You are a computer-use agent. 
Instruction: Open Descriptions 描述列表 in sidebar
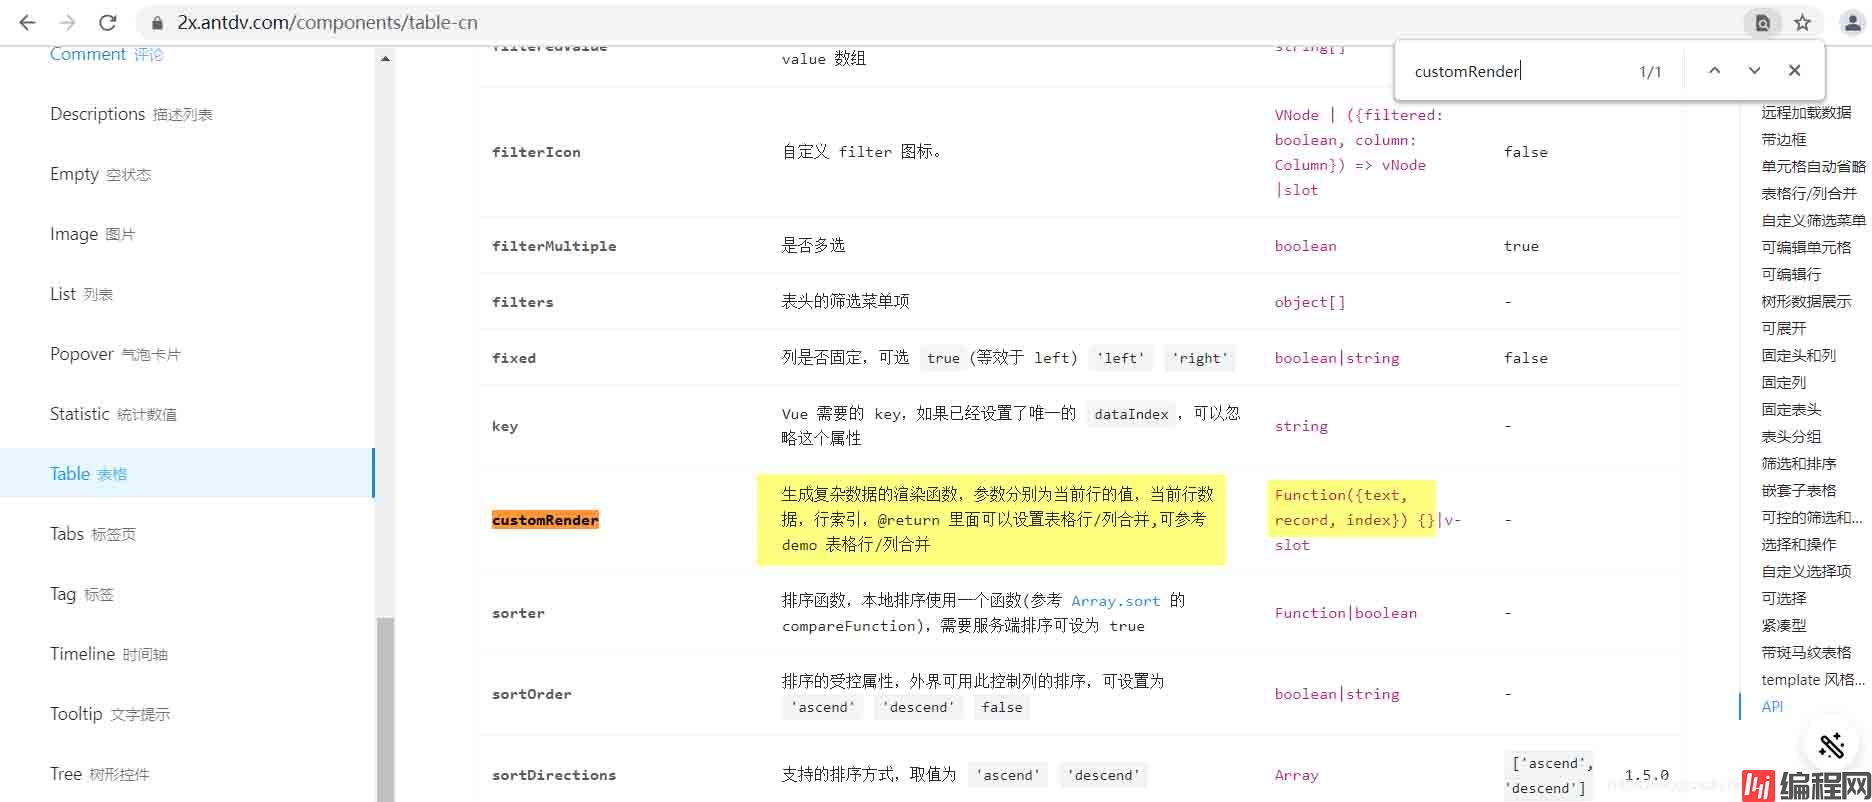131,114
